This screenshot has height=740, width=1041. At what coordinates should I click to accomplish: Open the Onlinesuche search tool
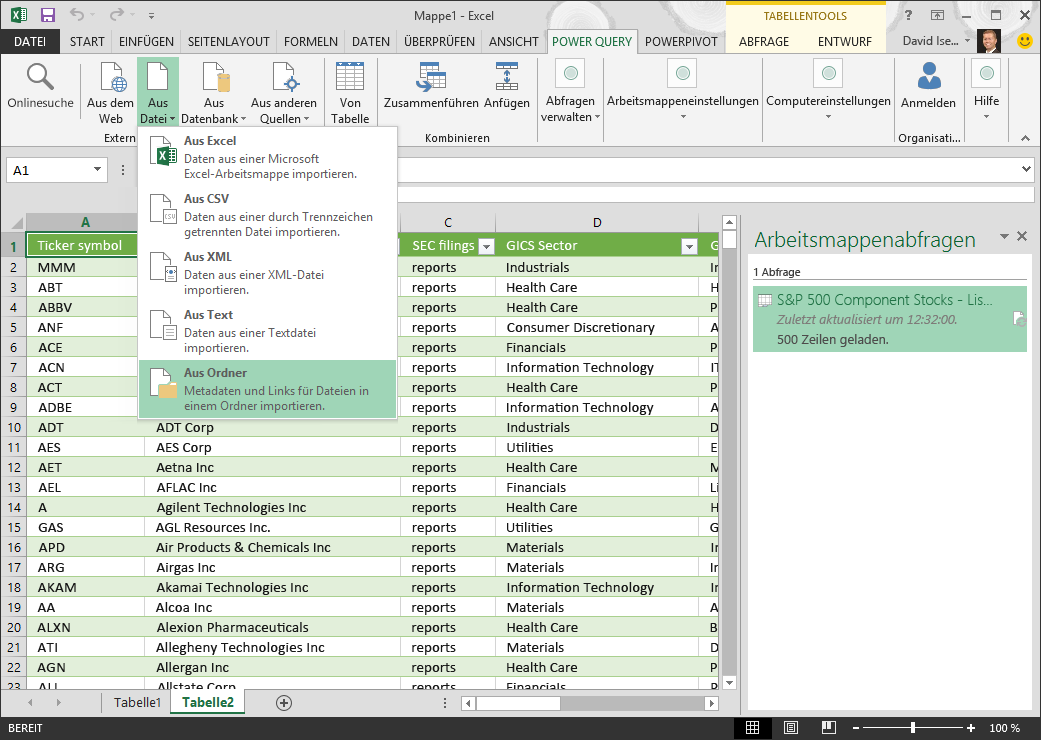pyautogui.click(x=40, y=86)
